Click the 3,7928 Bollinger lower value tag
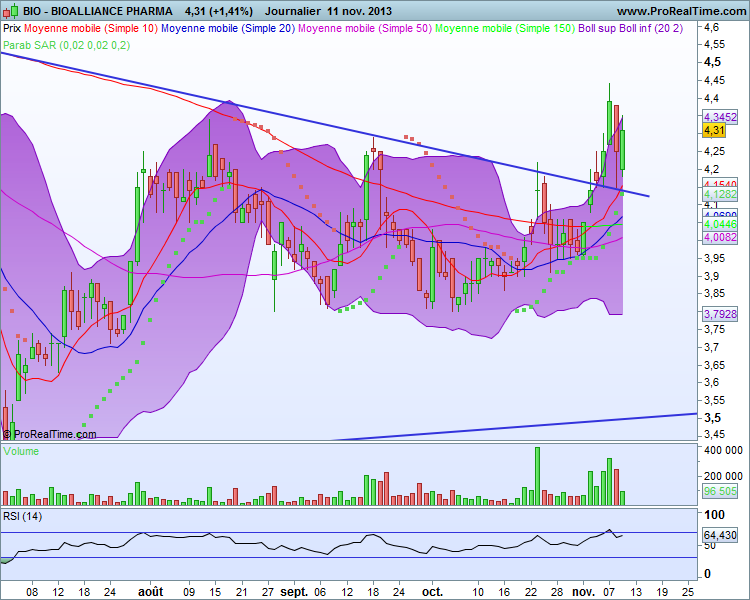Image resolution: width=750 pixels, height=600 pixels. coord(720,314)
